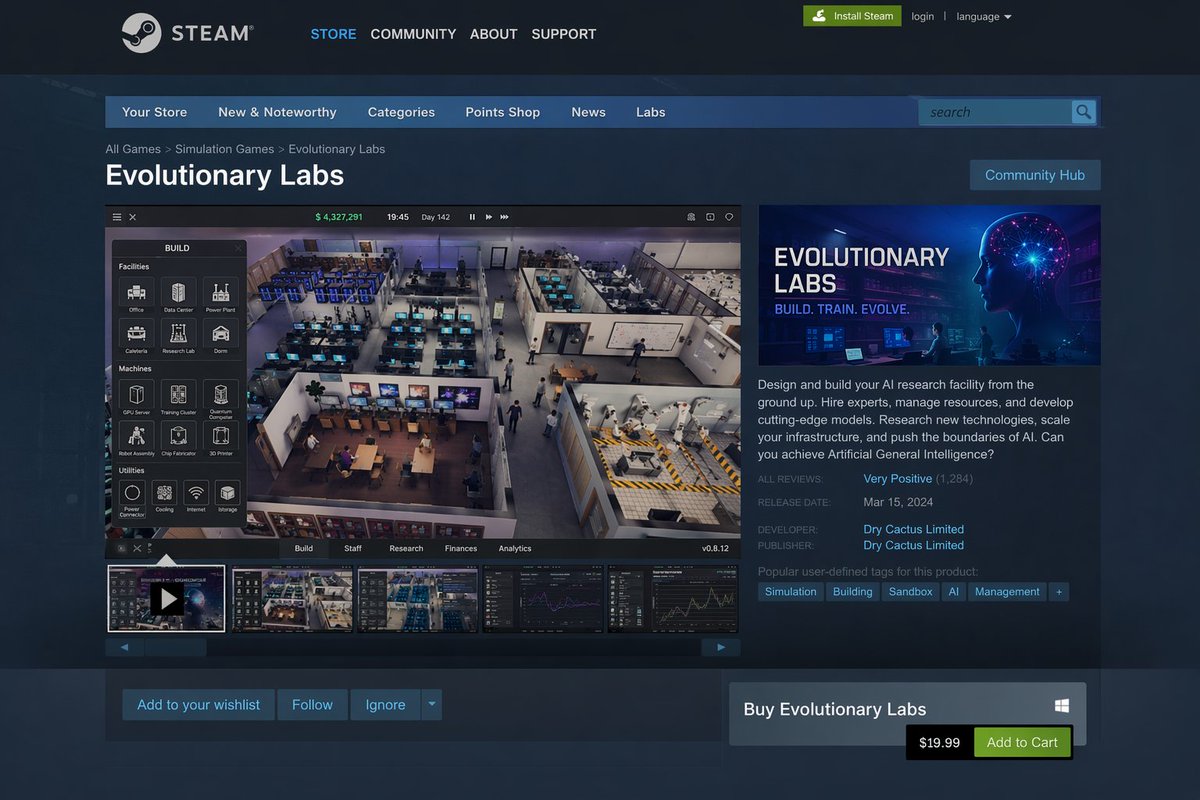Select the Dorm facility icon

pos(220,334)
